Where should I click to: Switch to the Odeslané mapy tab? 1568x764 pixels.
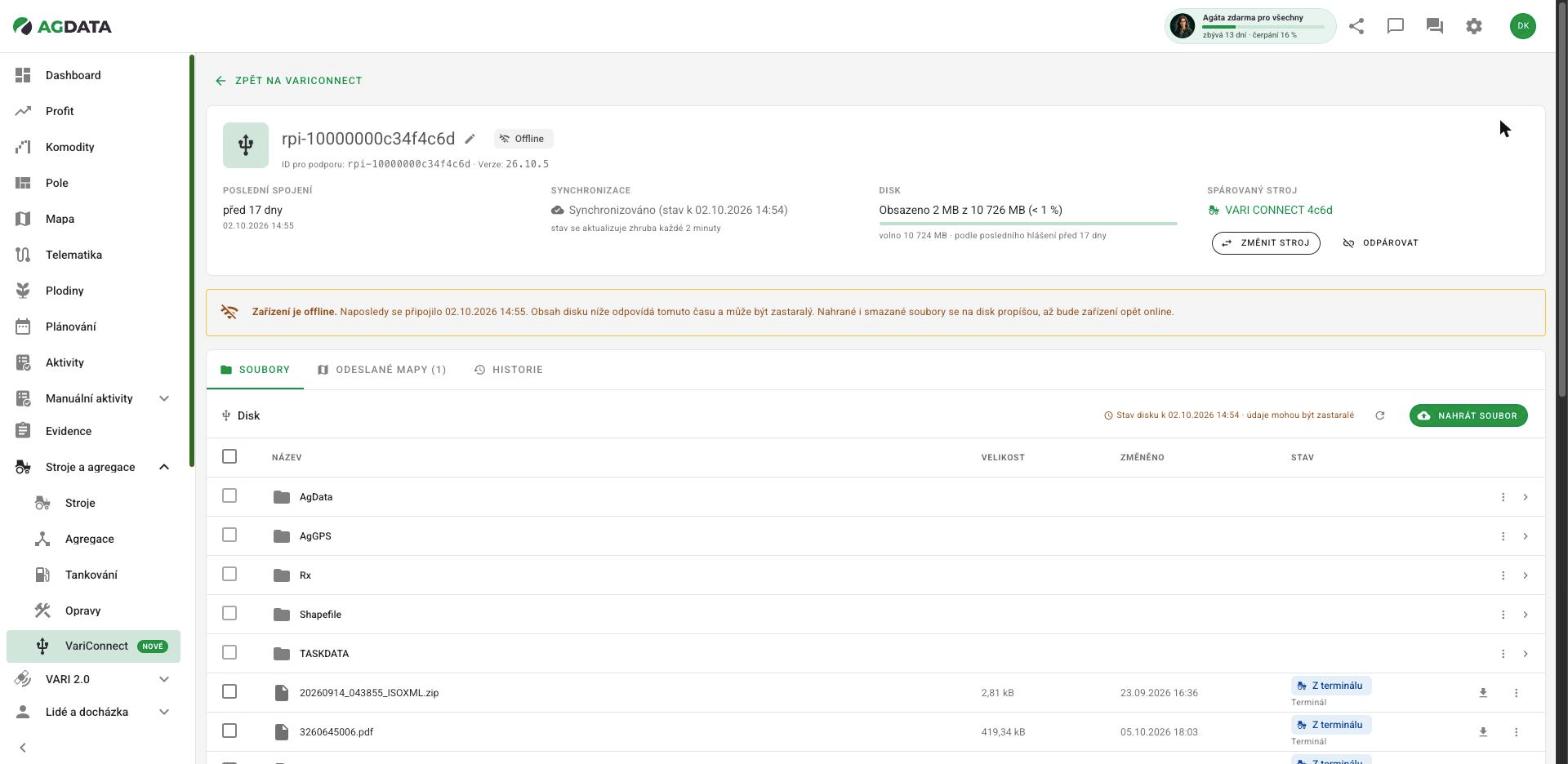pos(382,370)
